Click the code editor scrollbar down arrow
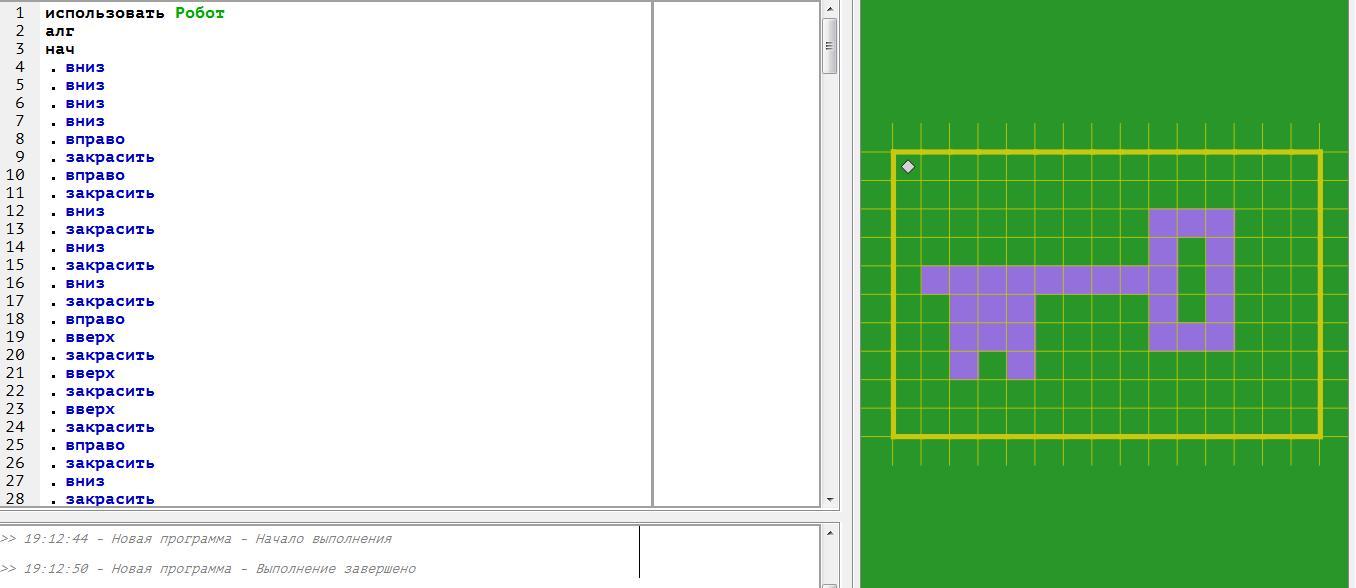Screen dimensions: 1356x588 pyautogui.click(x=829, y=499)
